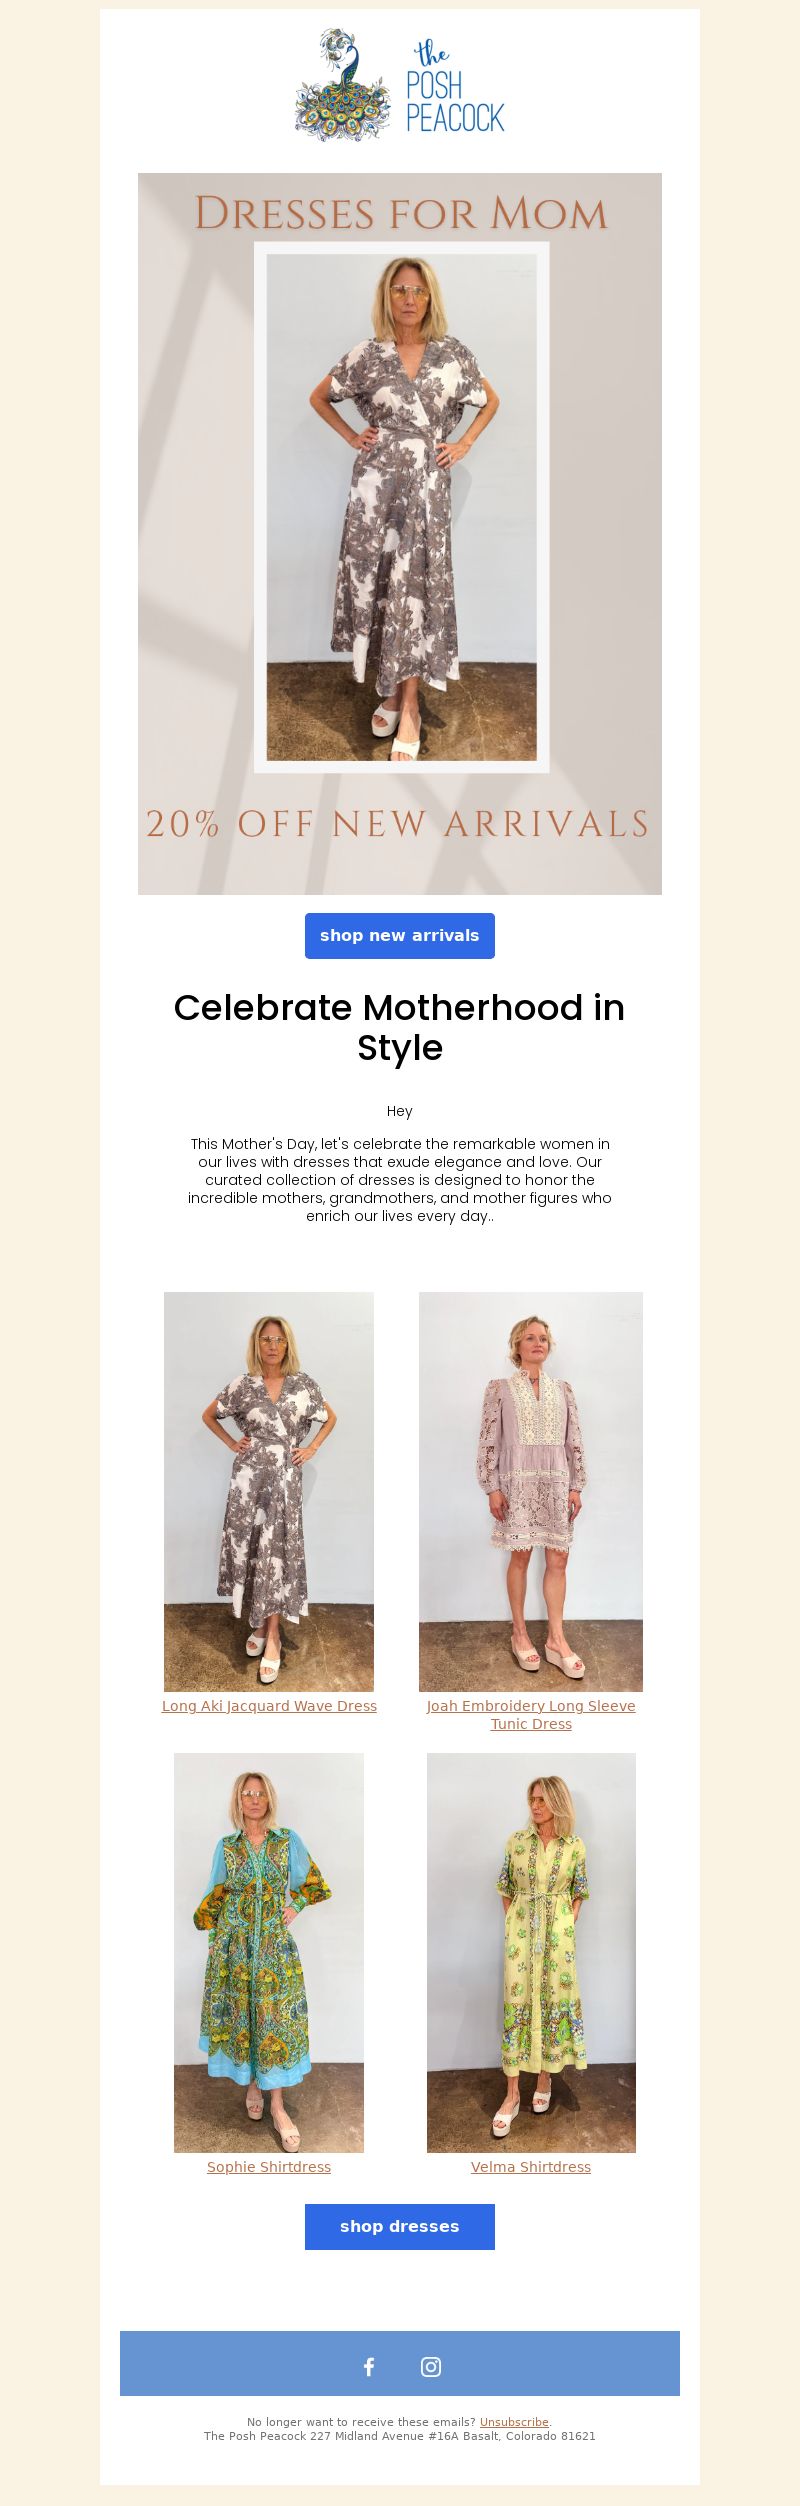Open the Instagram icon in footer

coord(431,2366)
